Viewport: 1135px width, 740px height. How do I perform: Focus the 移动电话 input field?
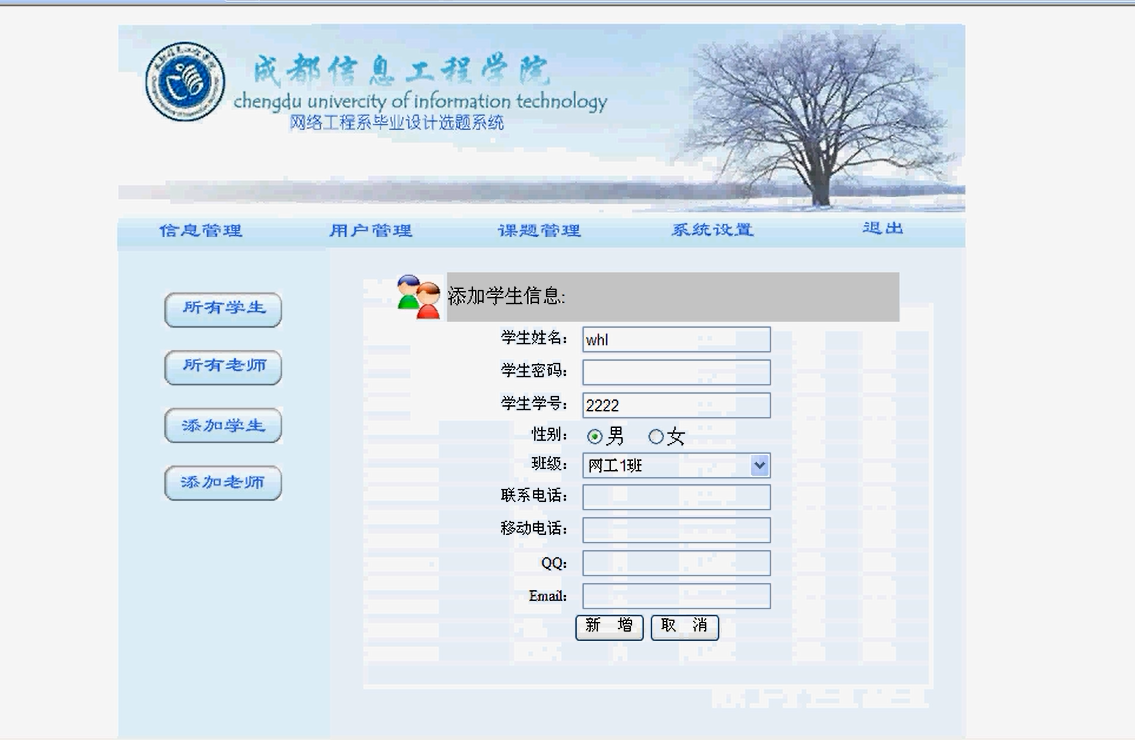pos(676,530)
